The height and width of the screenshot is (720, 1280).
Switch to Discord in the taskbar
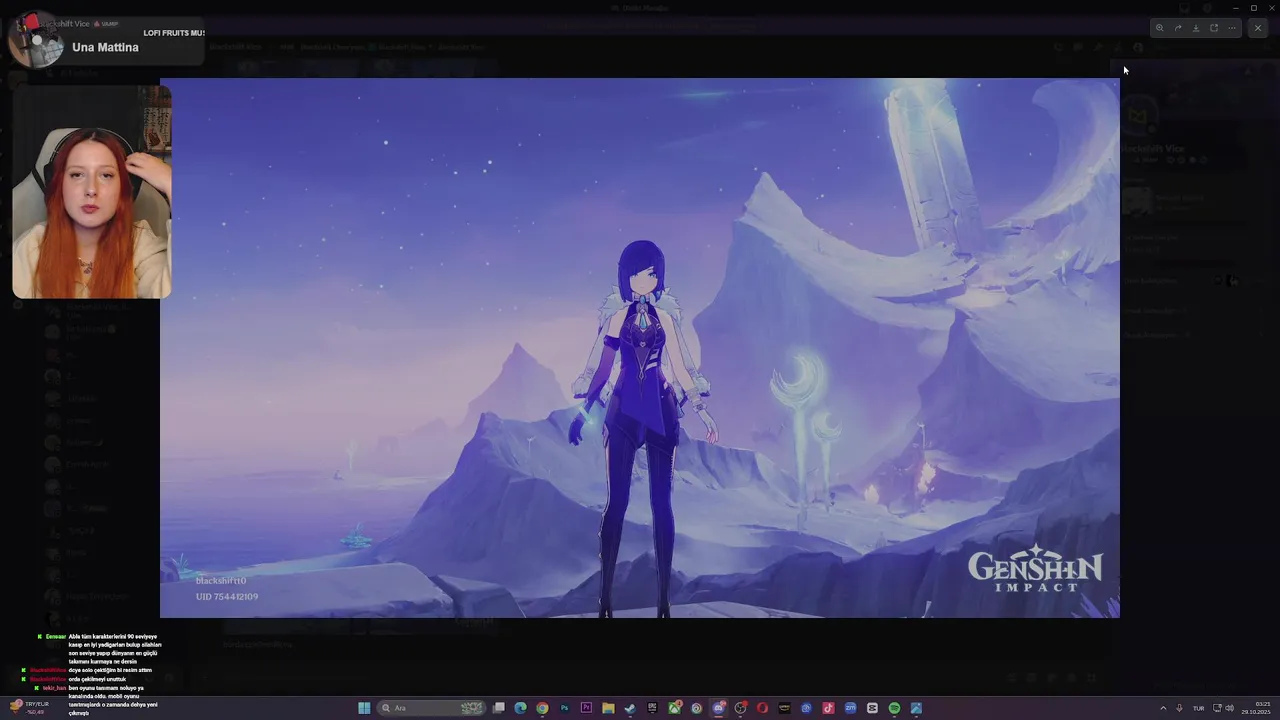718,708
